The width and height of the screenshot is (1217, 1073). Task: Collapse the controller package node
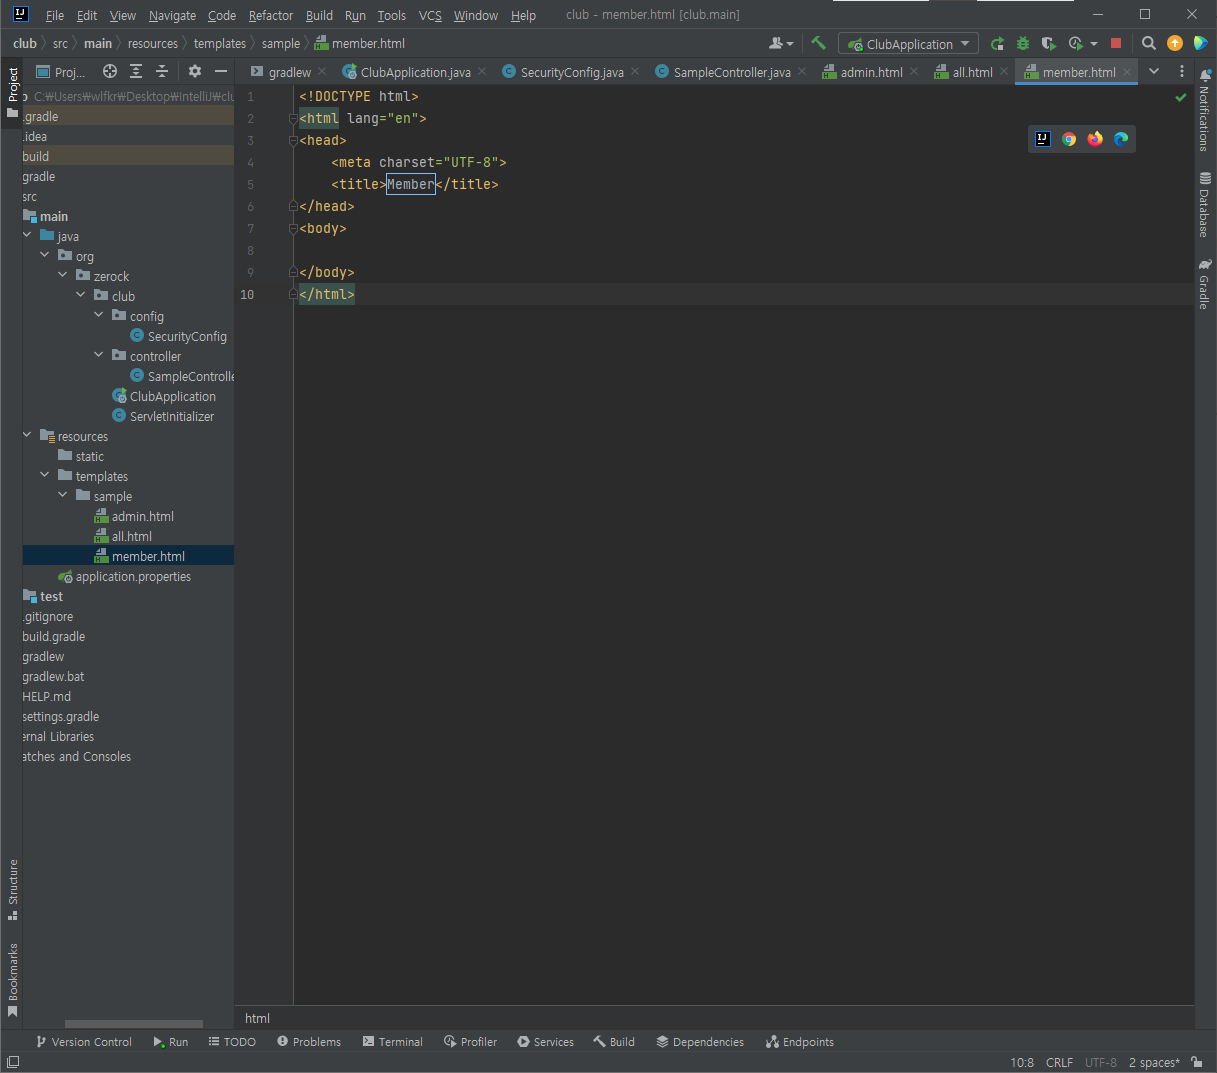(99, 356)
